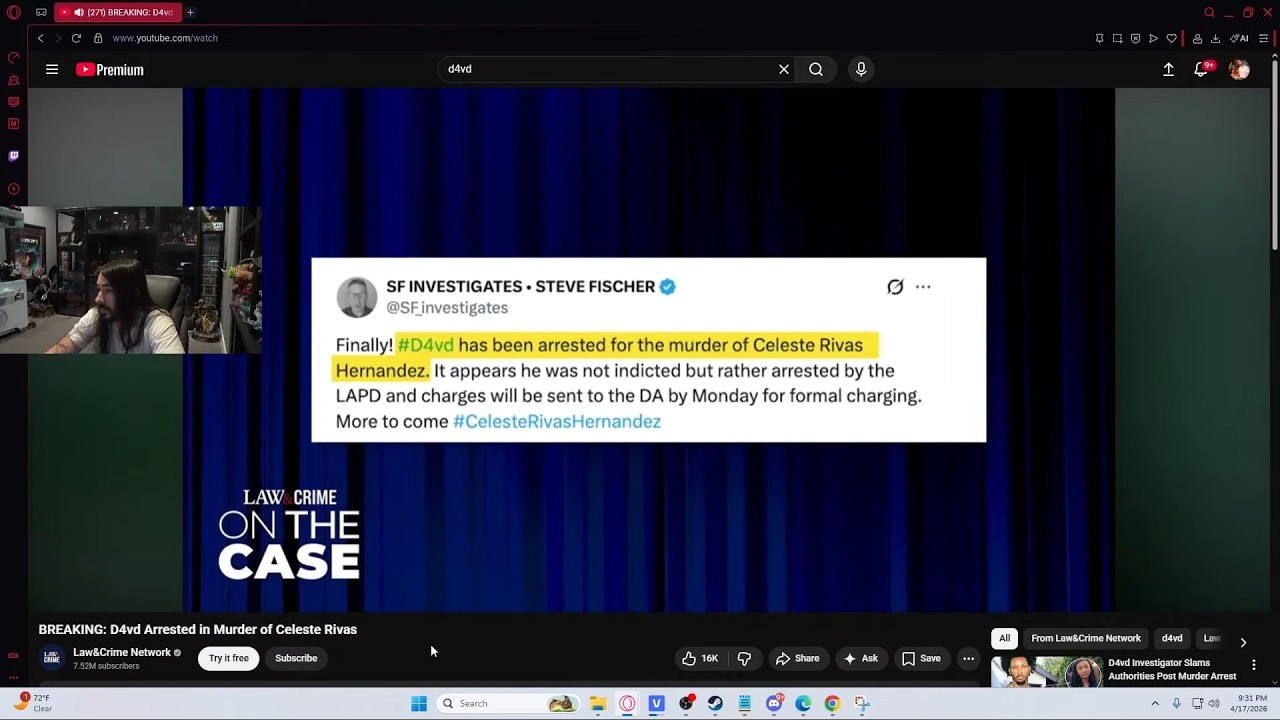Viewport: 1280px width, 720px height.
Task: Open the sidebar player icon
Action: pyautogui.click(x=14, y=189)
